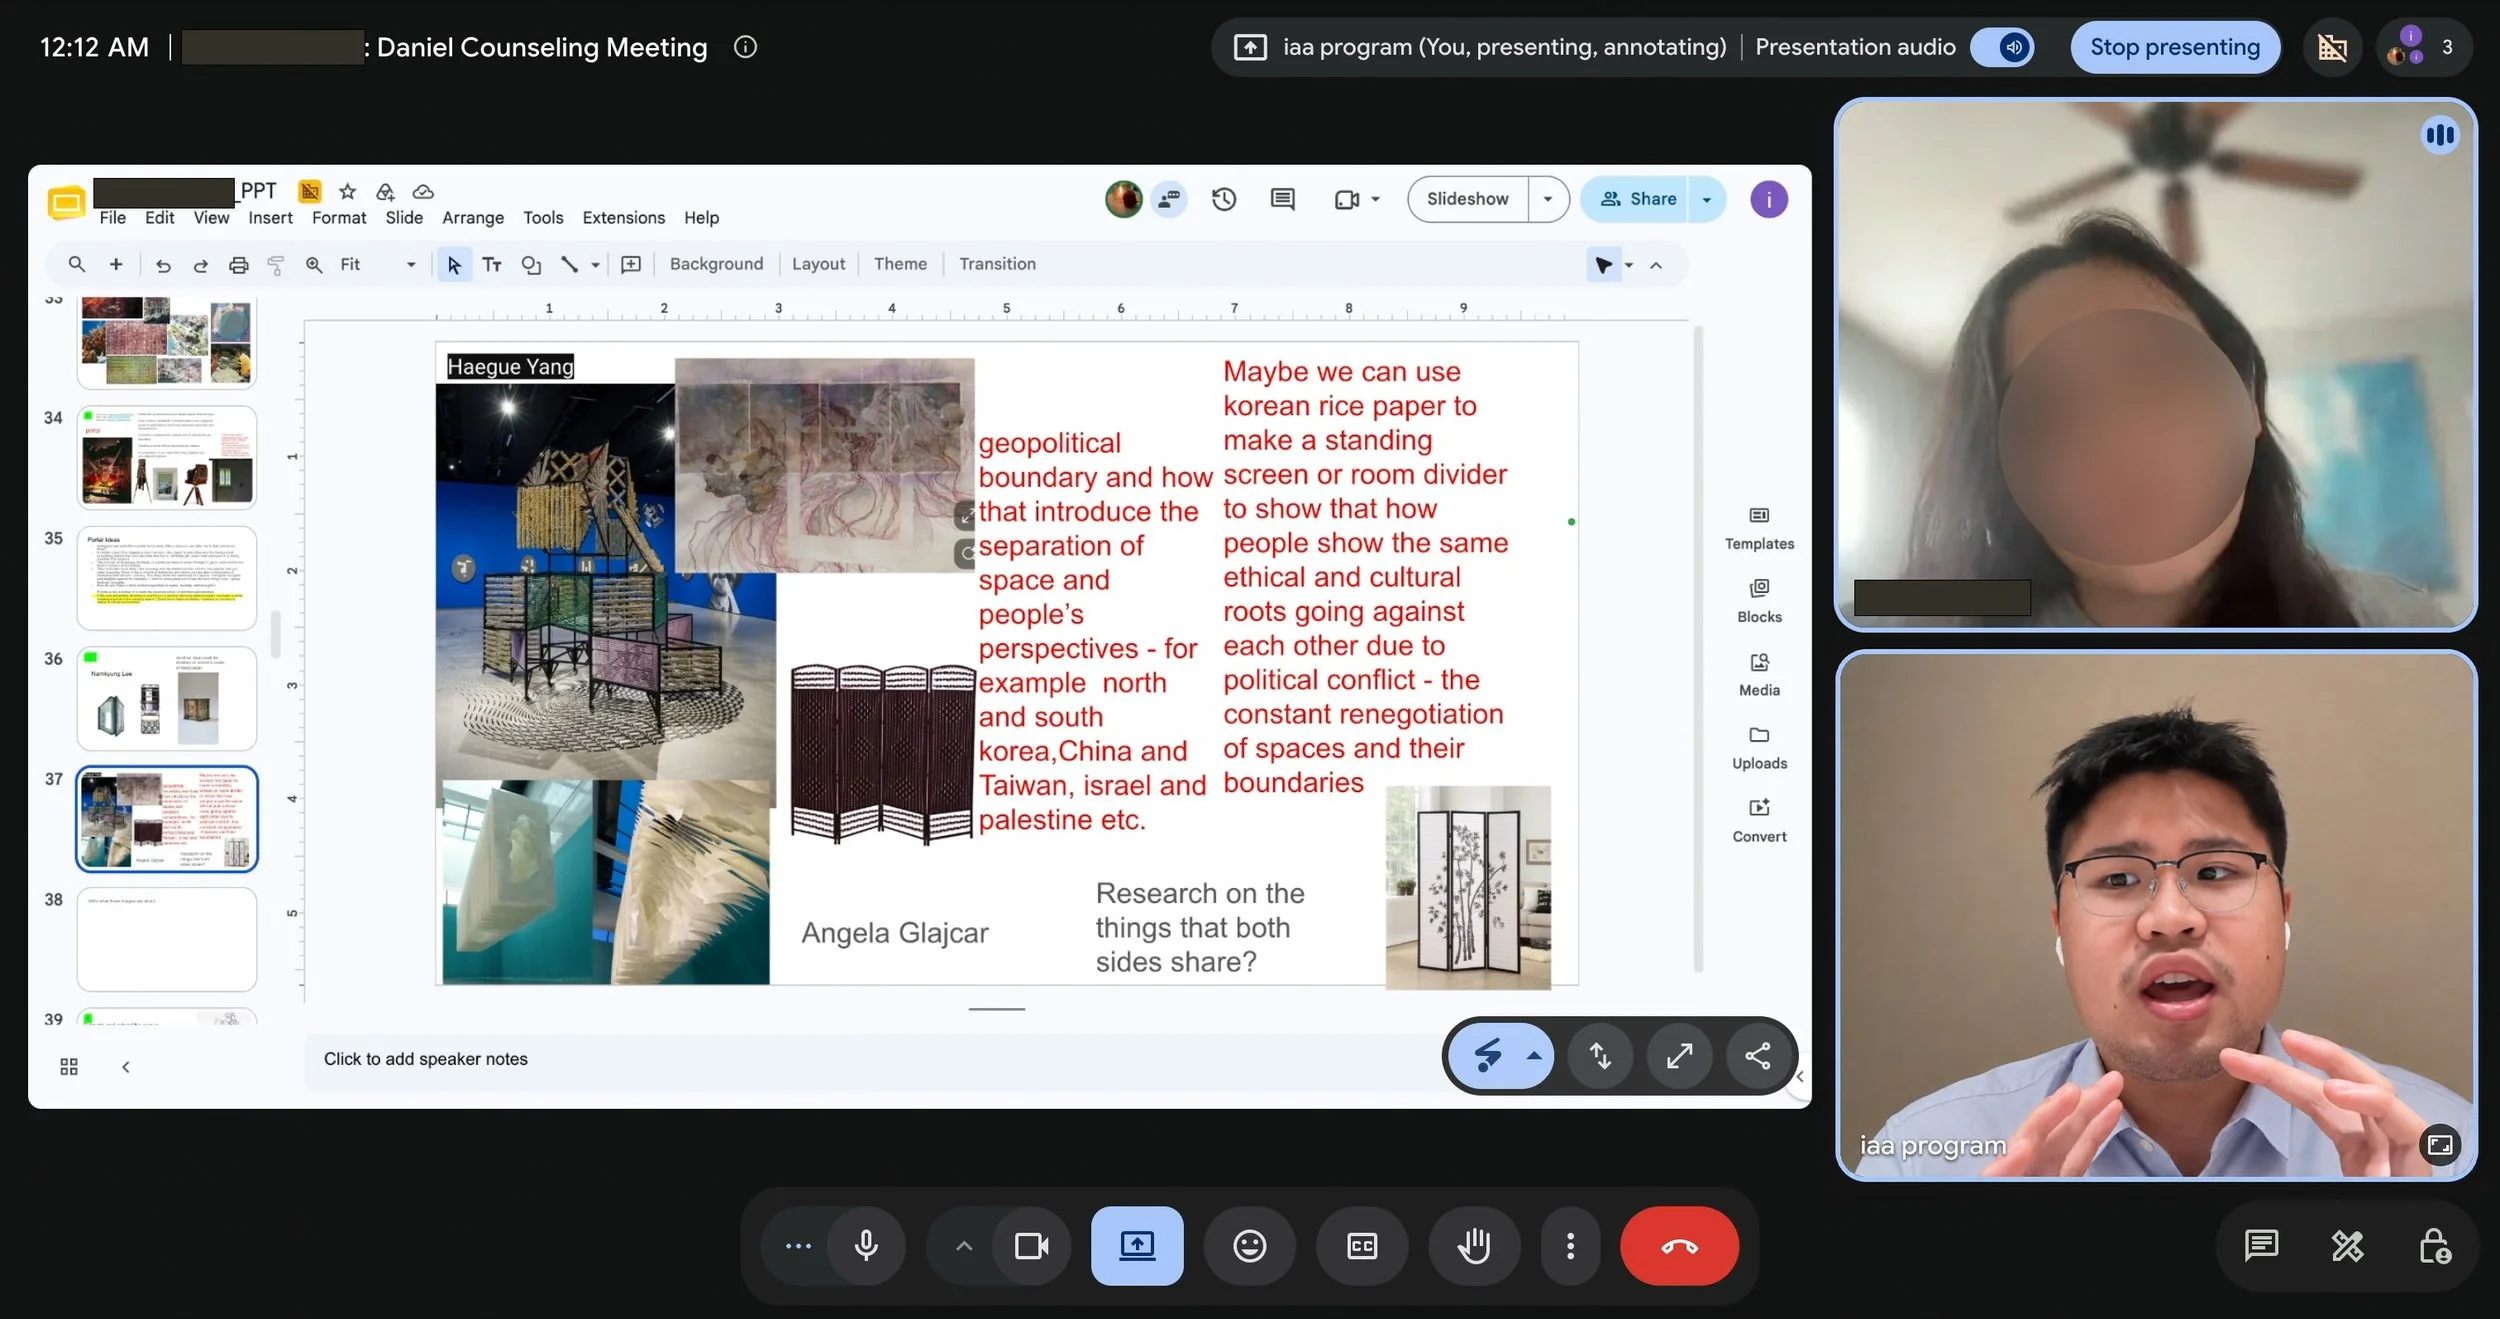Open the File menu
This screenshot has width=2500, height=1319.
pos(113,218)
